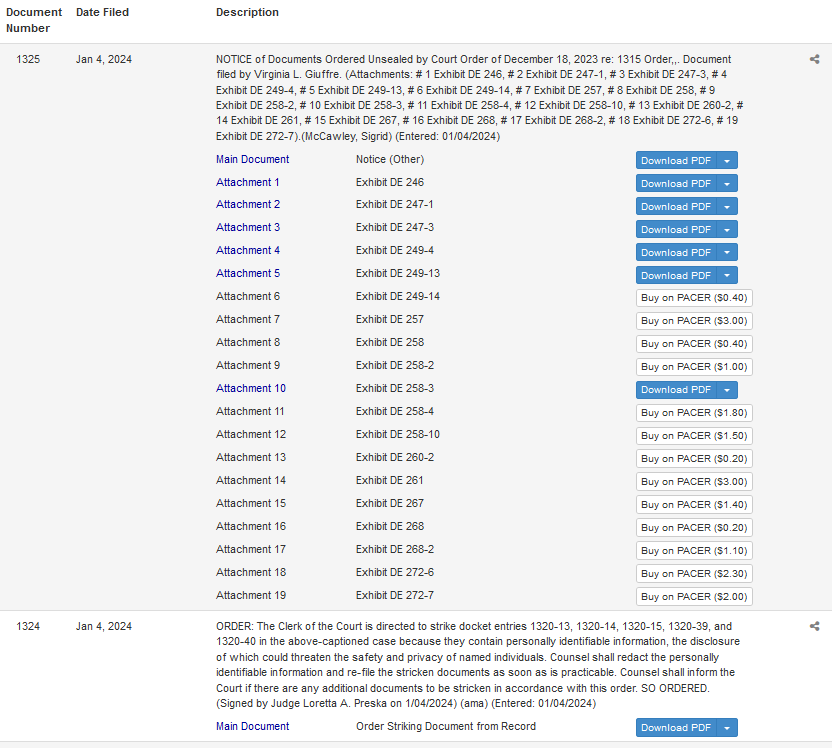This screenshot has height=748, width=837.
Task: Download PDF for Exhibit DE 249-13
Action: pos(676,275)
